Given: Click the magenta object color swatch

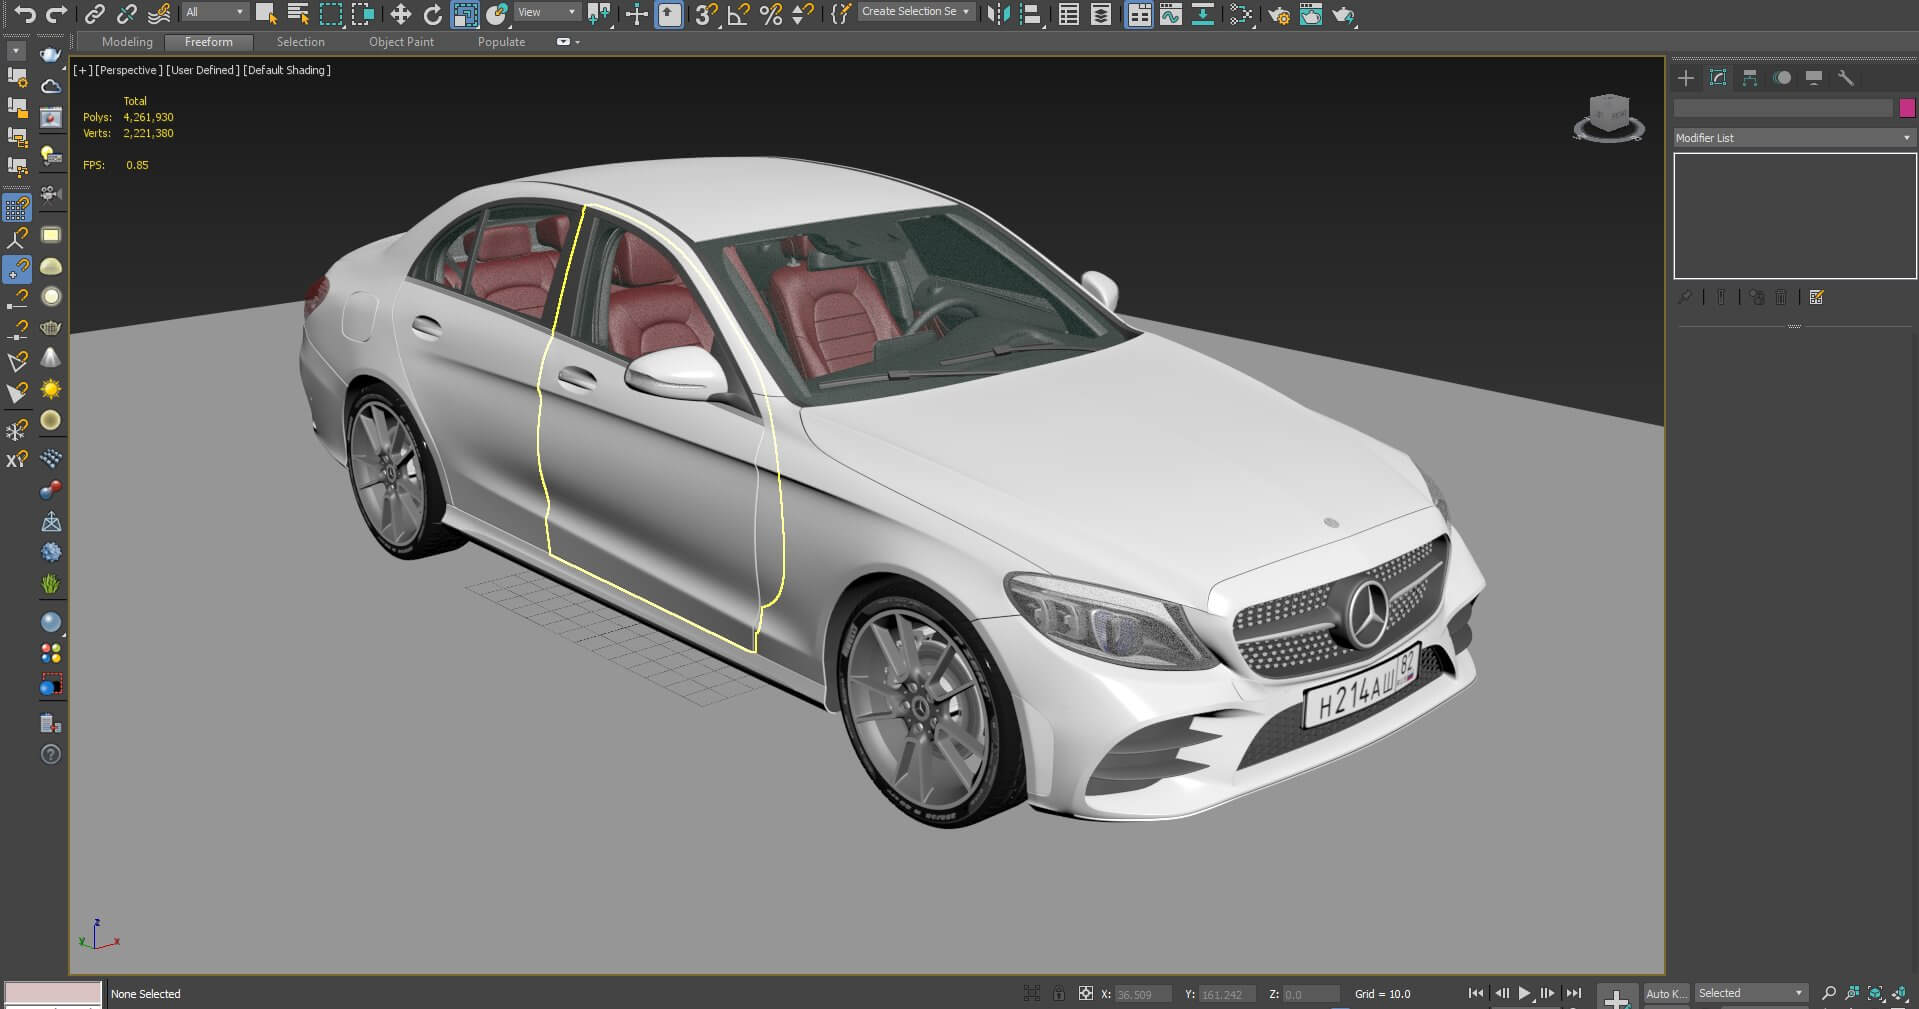Looking at the screenshot, I should click(1907, 108).
